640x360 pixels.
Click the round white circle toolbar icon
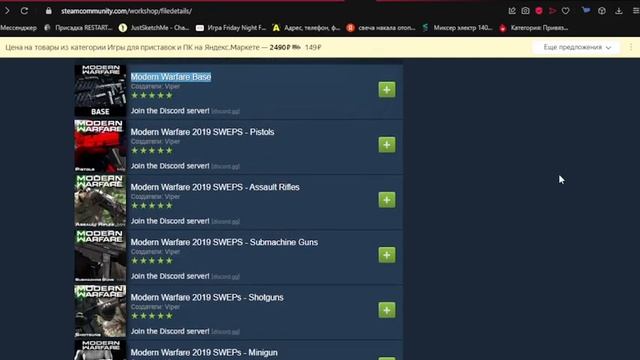click(x=602, y=11)
